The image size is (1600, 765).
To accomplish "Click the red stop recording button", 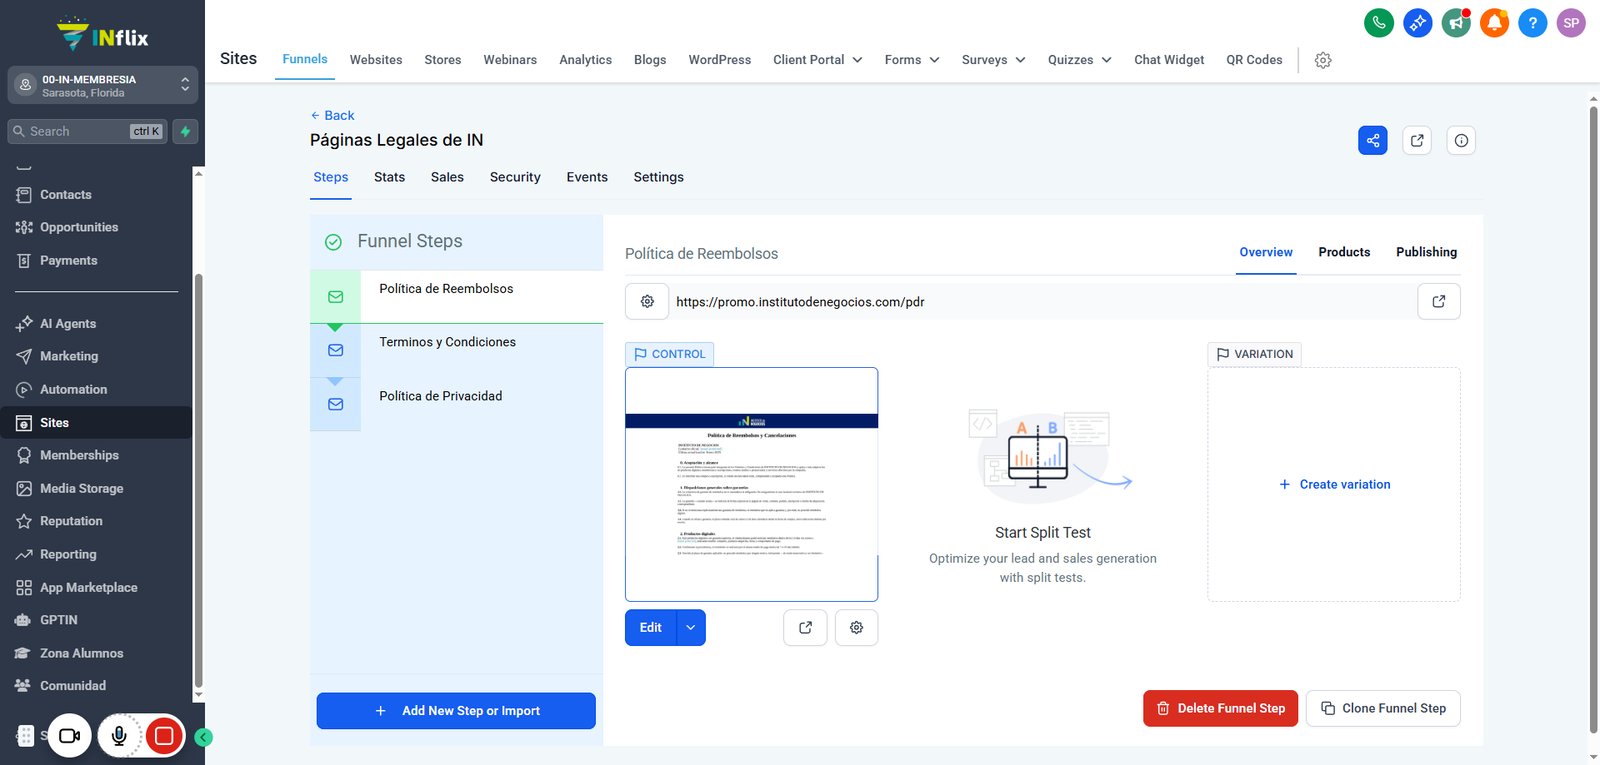I will coord(164,737).
